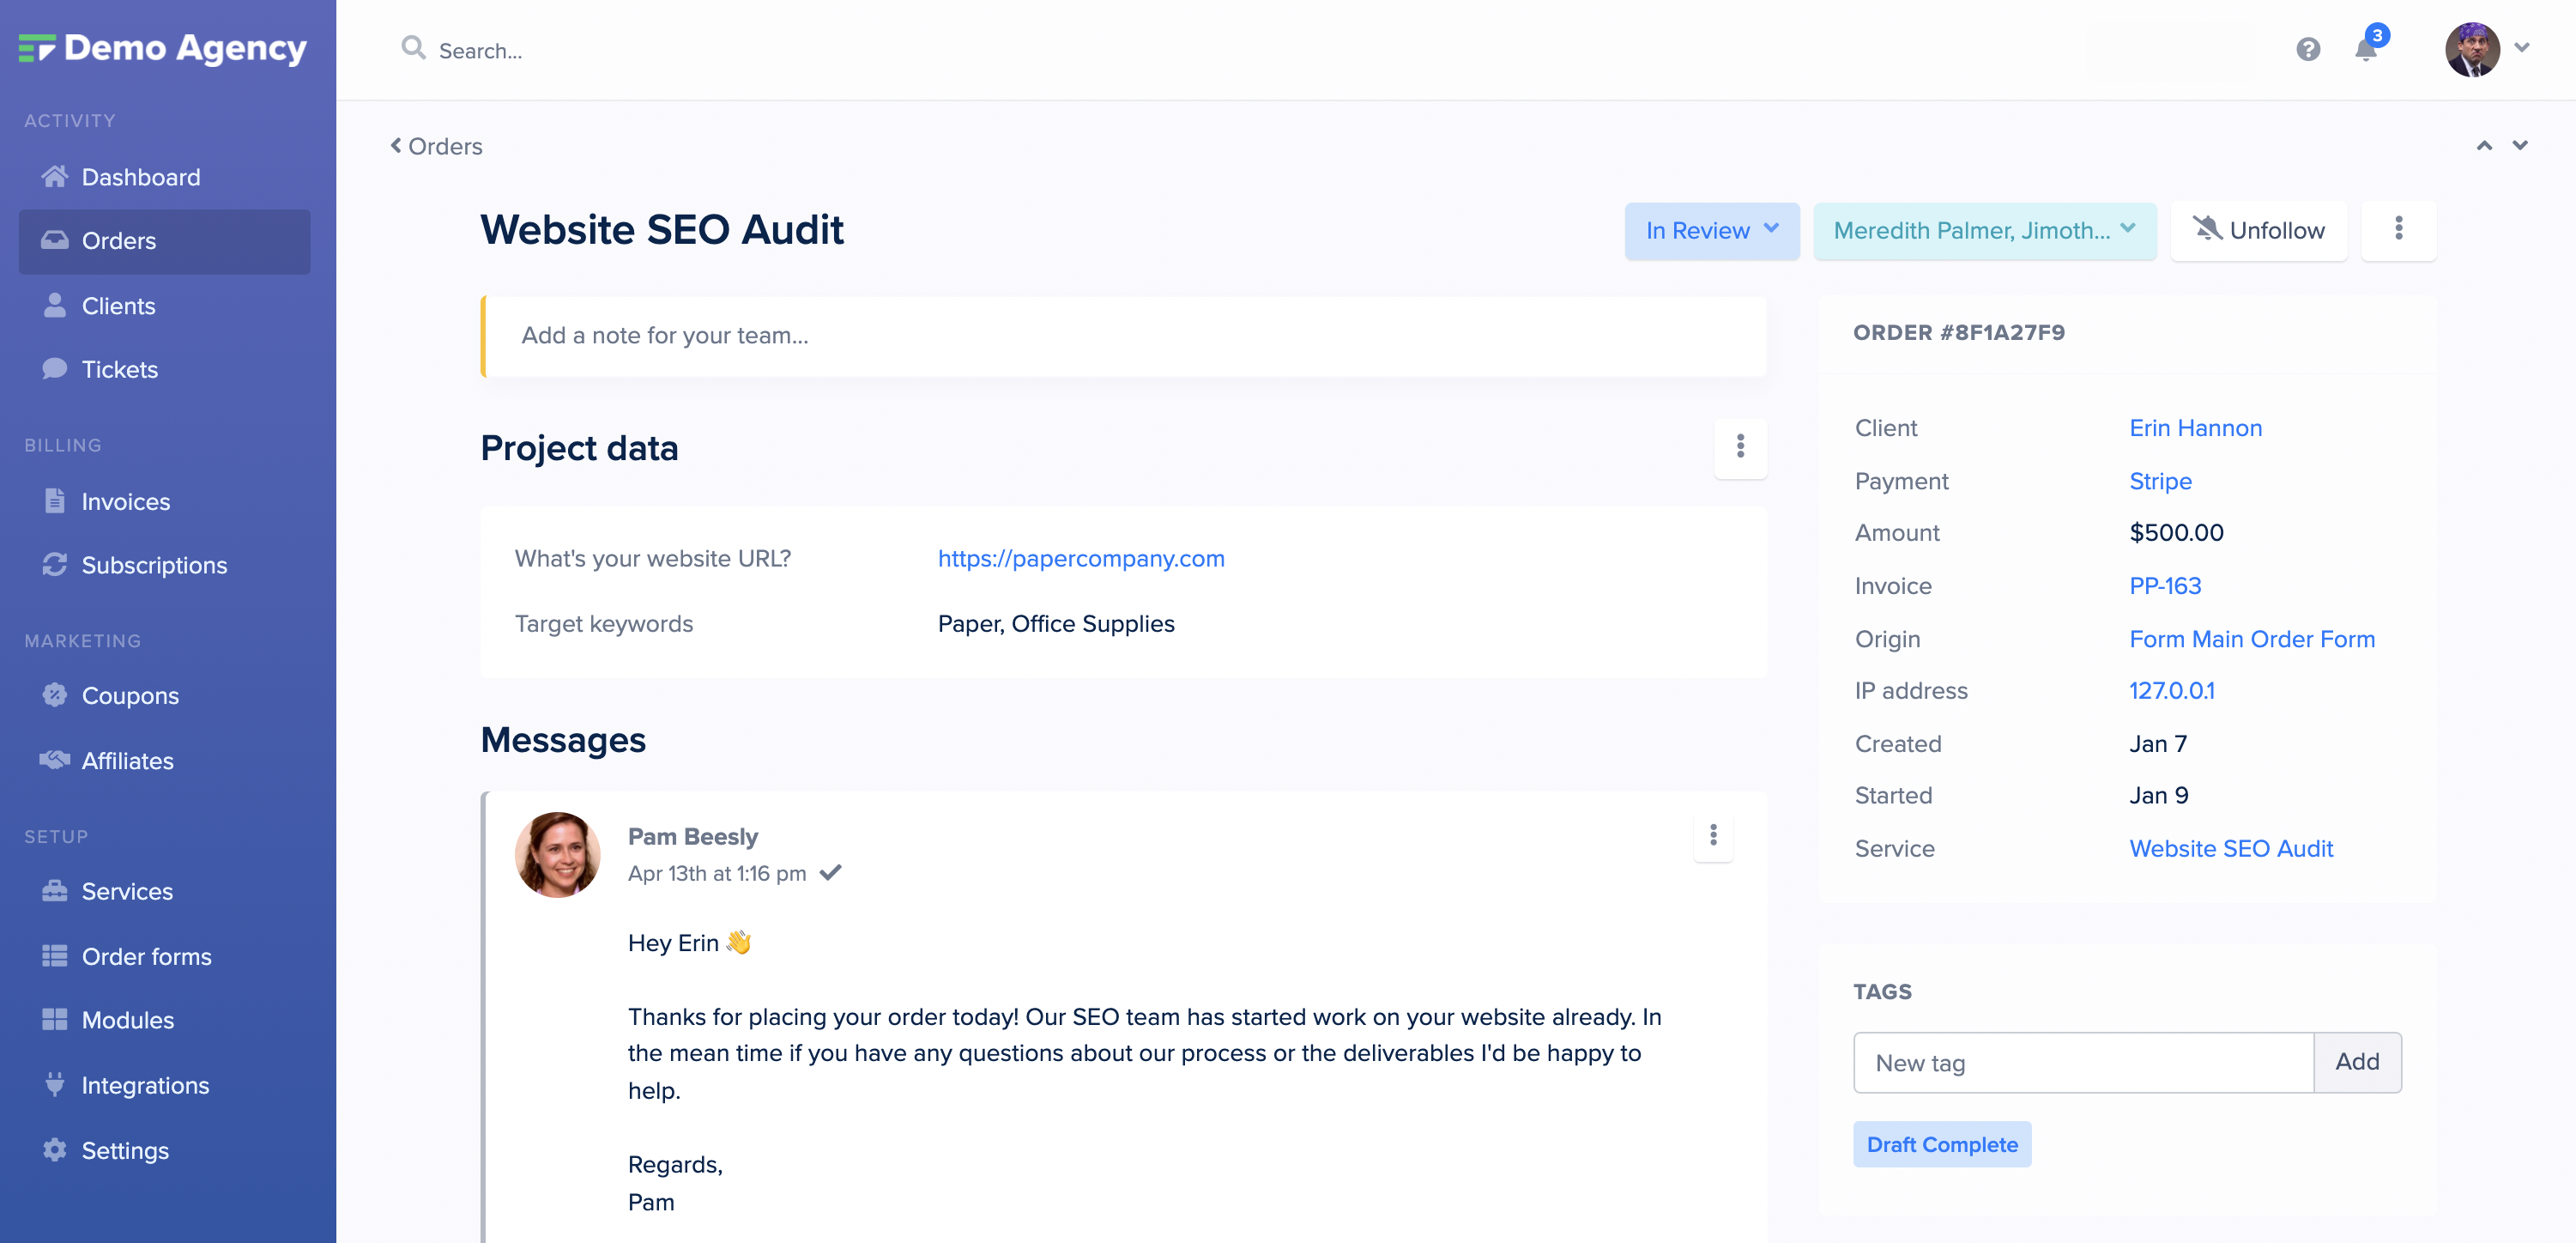Open the Coupons page
2576x1243 pixels.
click(130, 695)
